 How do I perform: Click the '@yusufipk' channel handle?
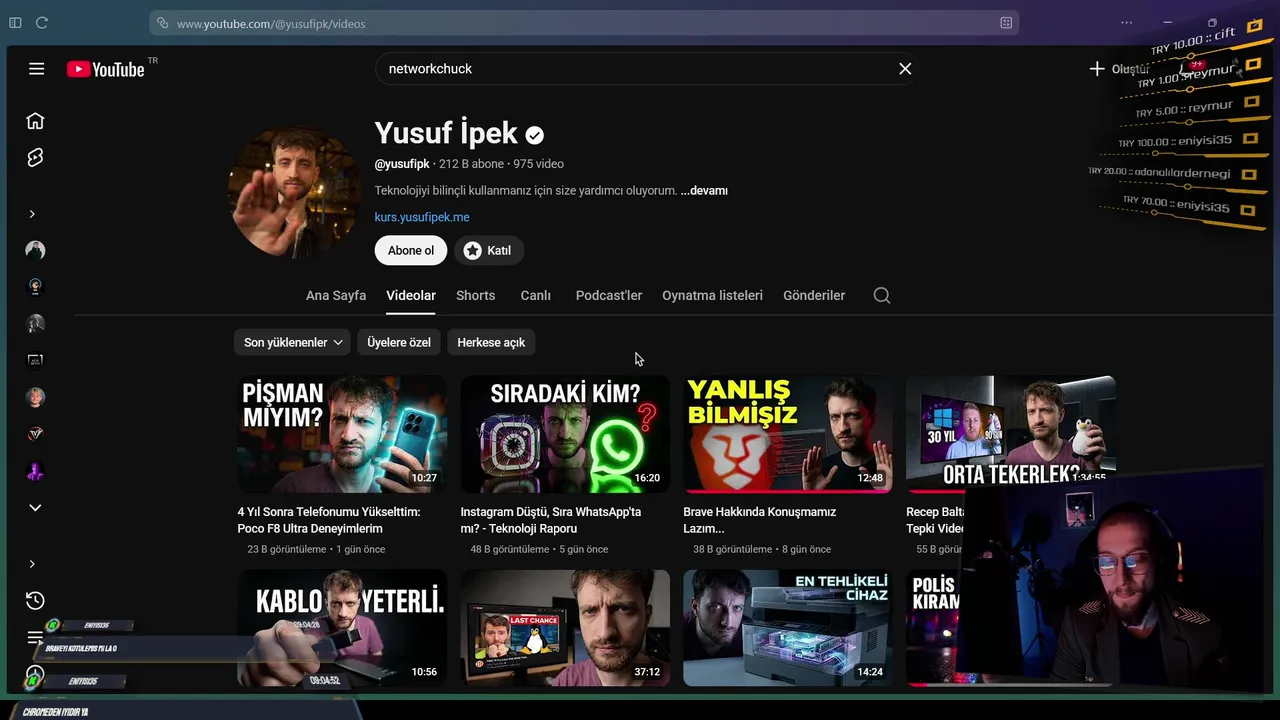(x=402, y=164)
